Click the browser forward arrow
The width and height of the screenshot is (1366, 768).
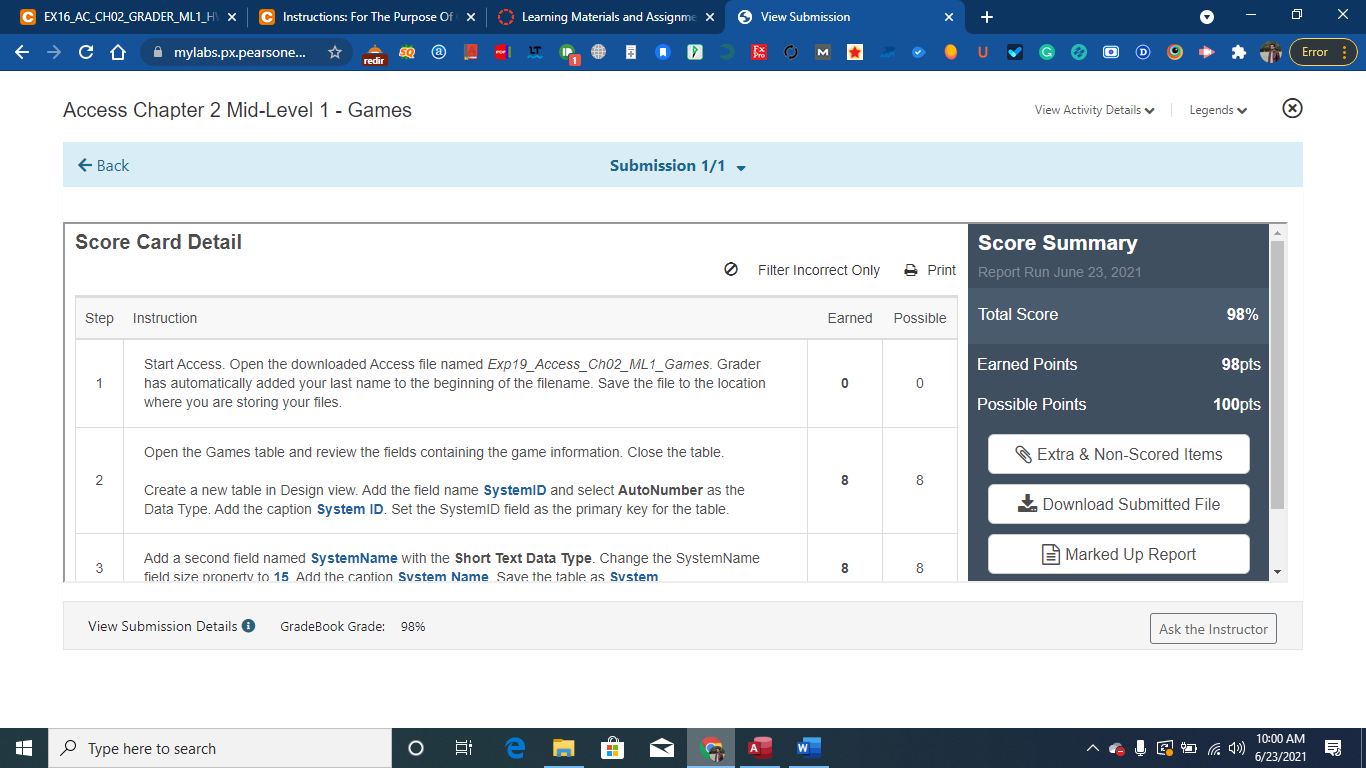pyautogui.click(x=54, y=52)
